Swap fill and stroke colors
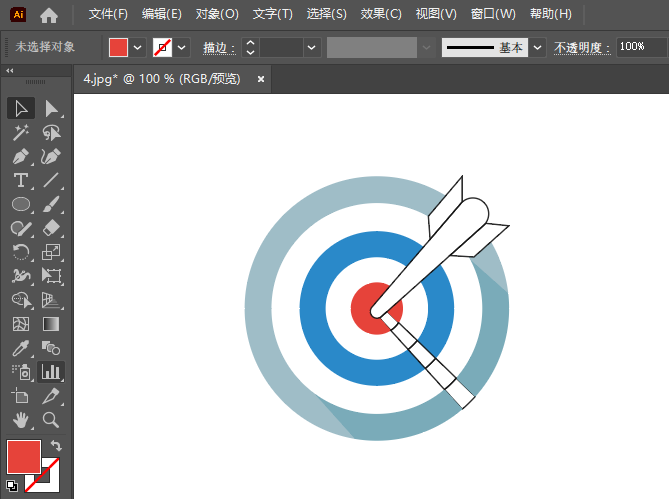This screenshot has height=499, width=669. click(56, 445)
